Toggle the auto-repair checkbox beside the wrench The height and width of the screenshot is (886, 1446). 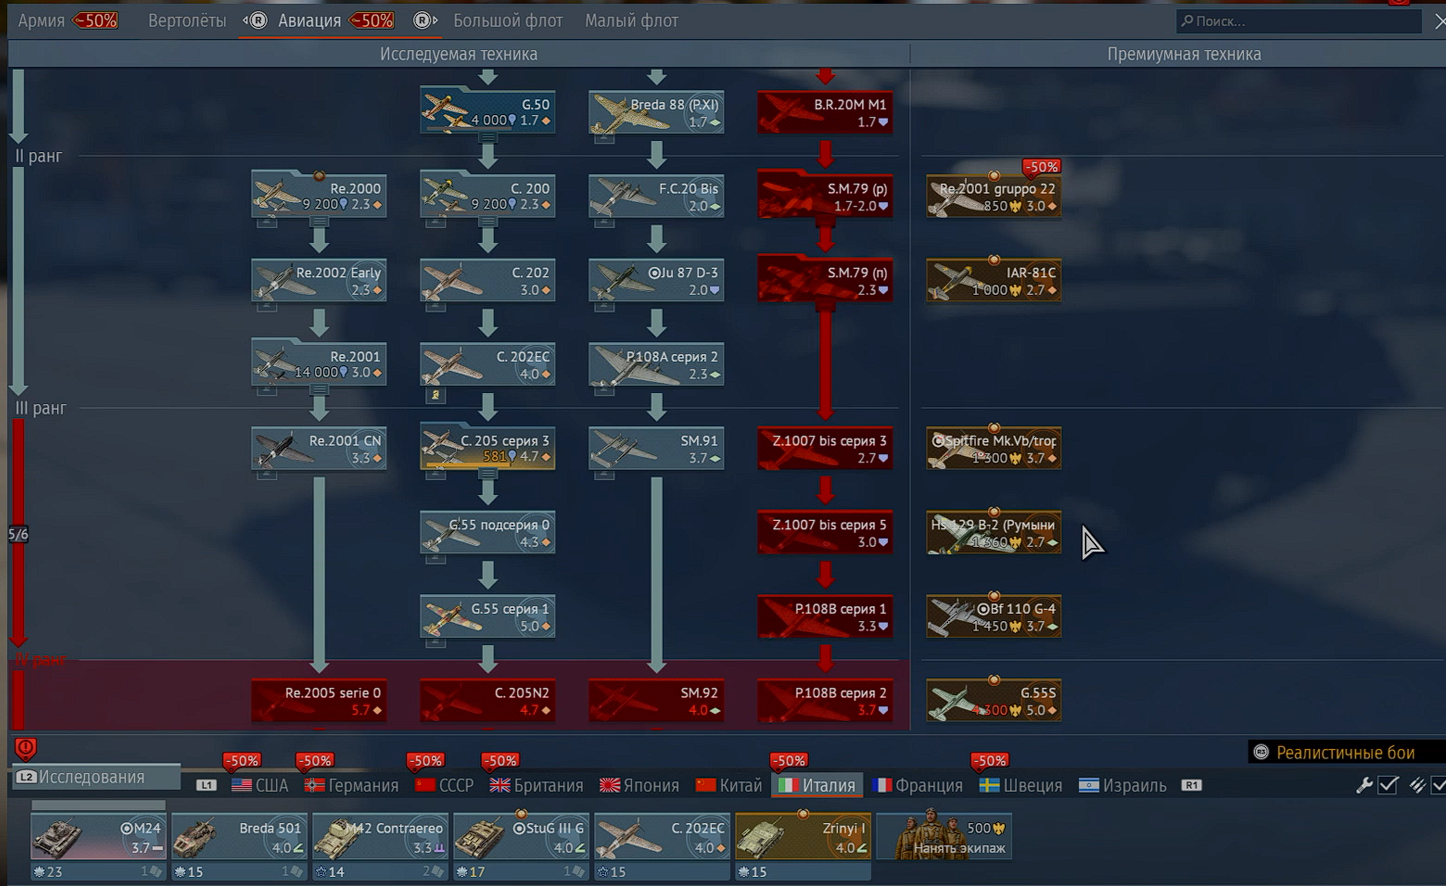pyautogui.click(x=1388, y=785)
